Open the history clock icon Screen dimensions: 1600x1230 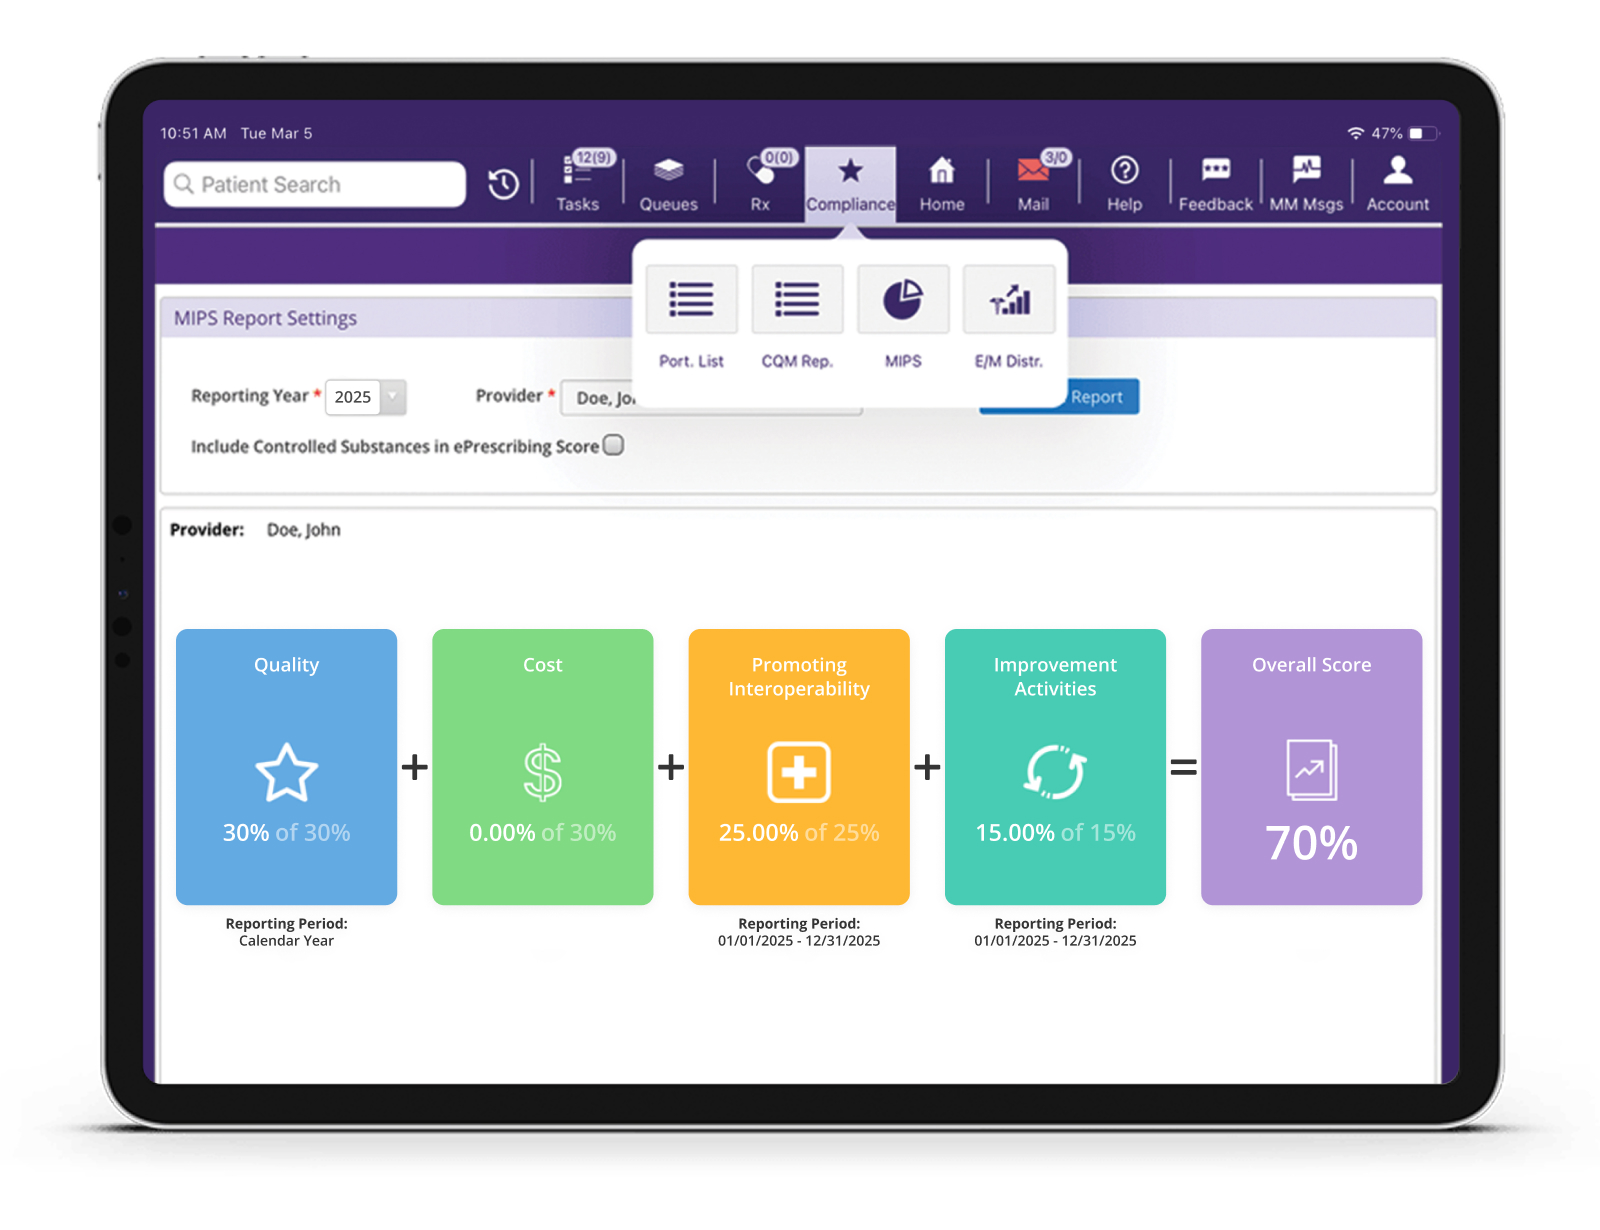pos(503,184)
